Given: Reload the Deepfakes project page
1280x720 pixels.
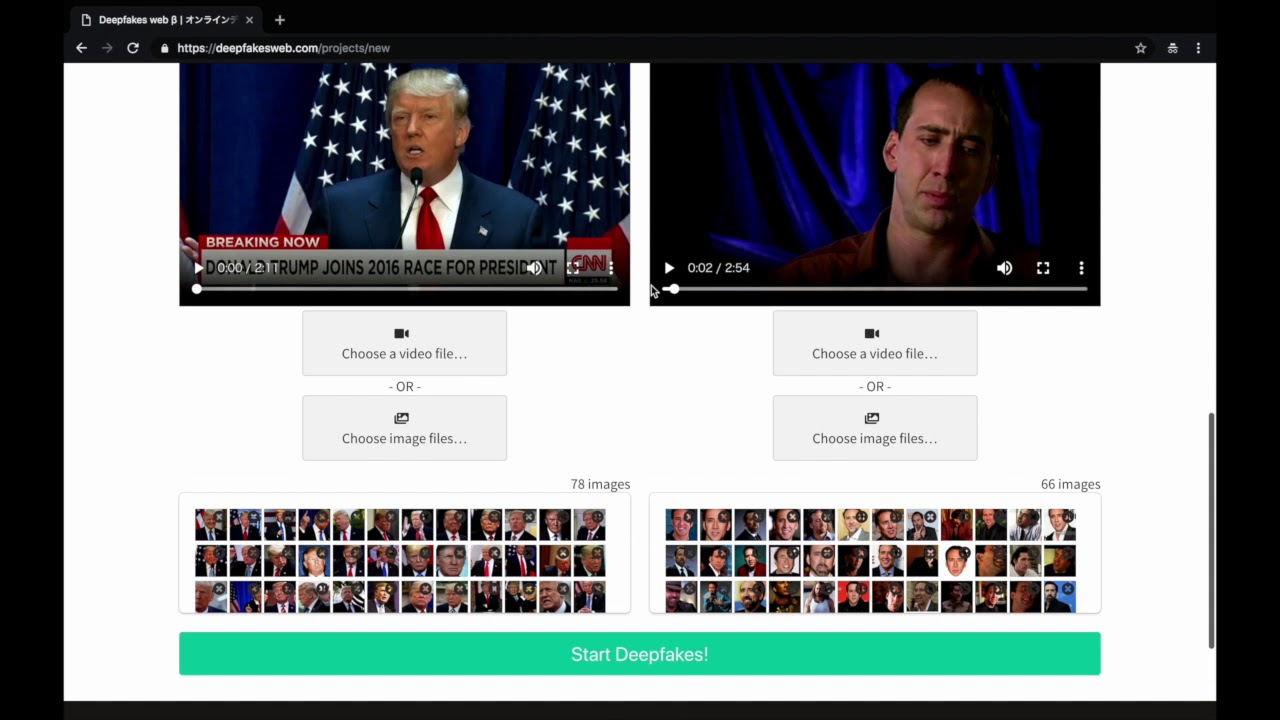Looking at the screenshot, I should click(x=132, y=47).
